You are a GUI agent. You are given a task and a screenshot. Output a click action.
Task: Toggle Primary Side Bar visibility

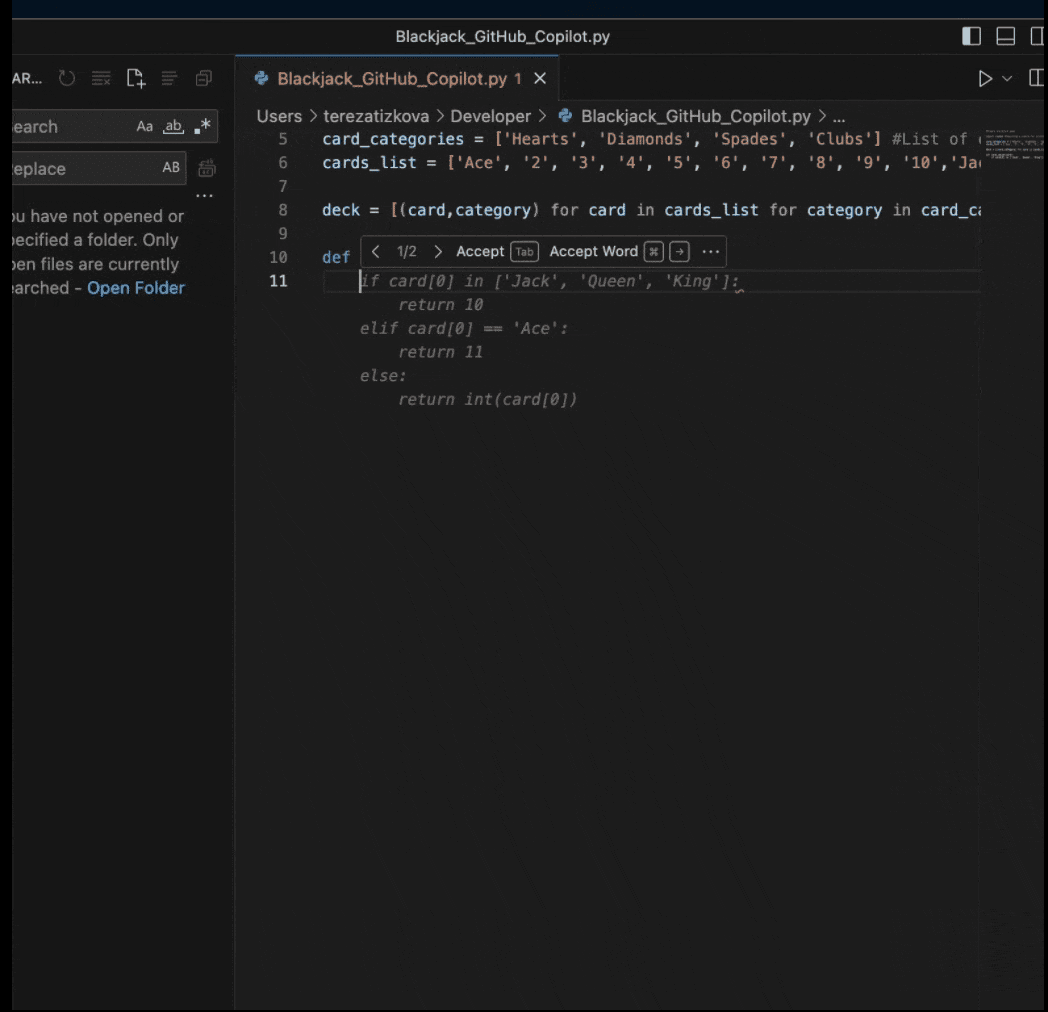(971, 37)
